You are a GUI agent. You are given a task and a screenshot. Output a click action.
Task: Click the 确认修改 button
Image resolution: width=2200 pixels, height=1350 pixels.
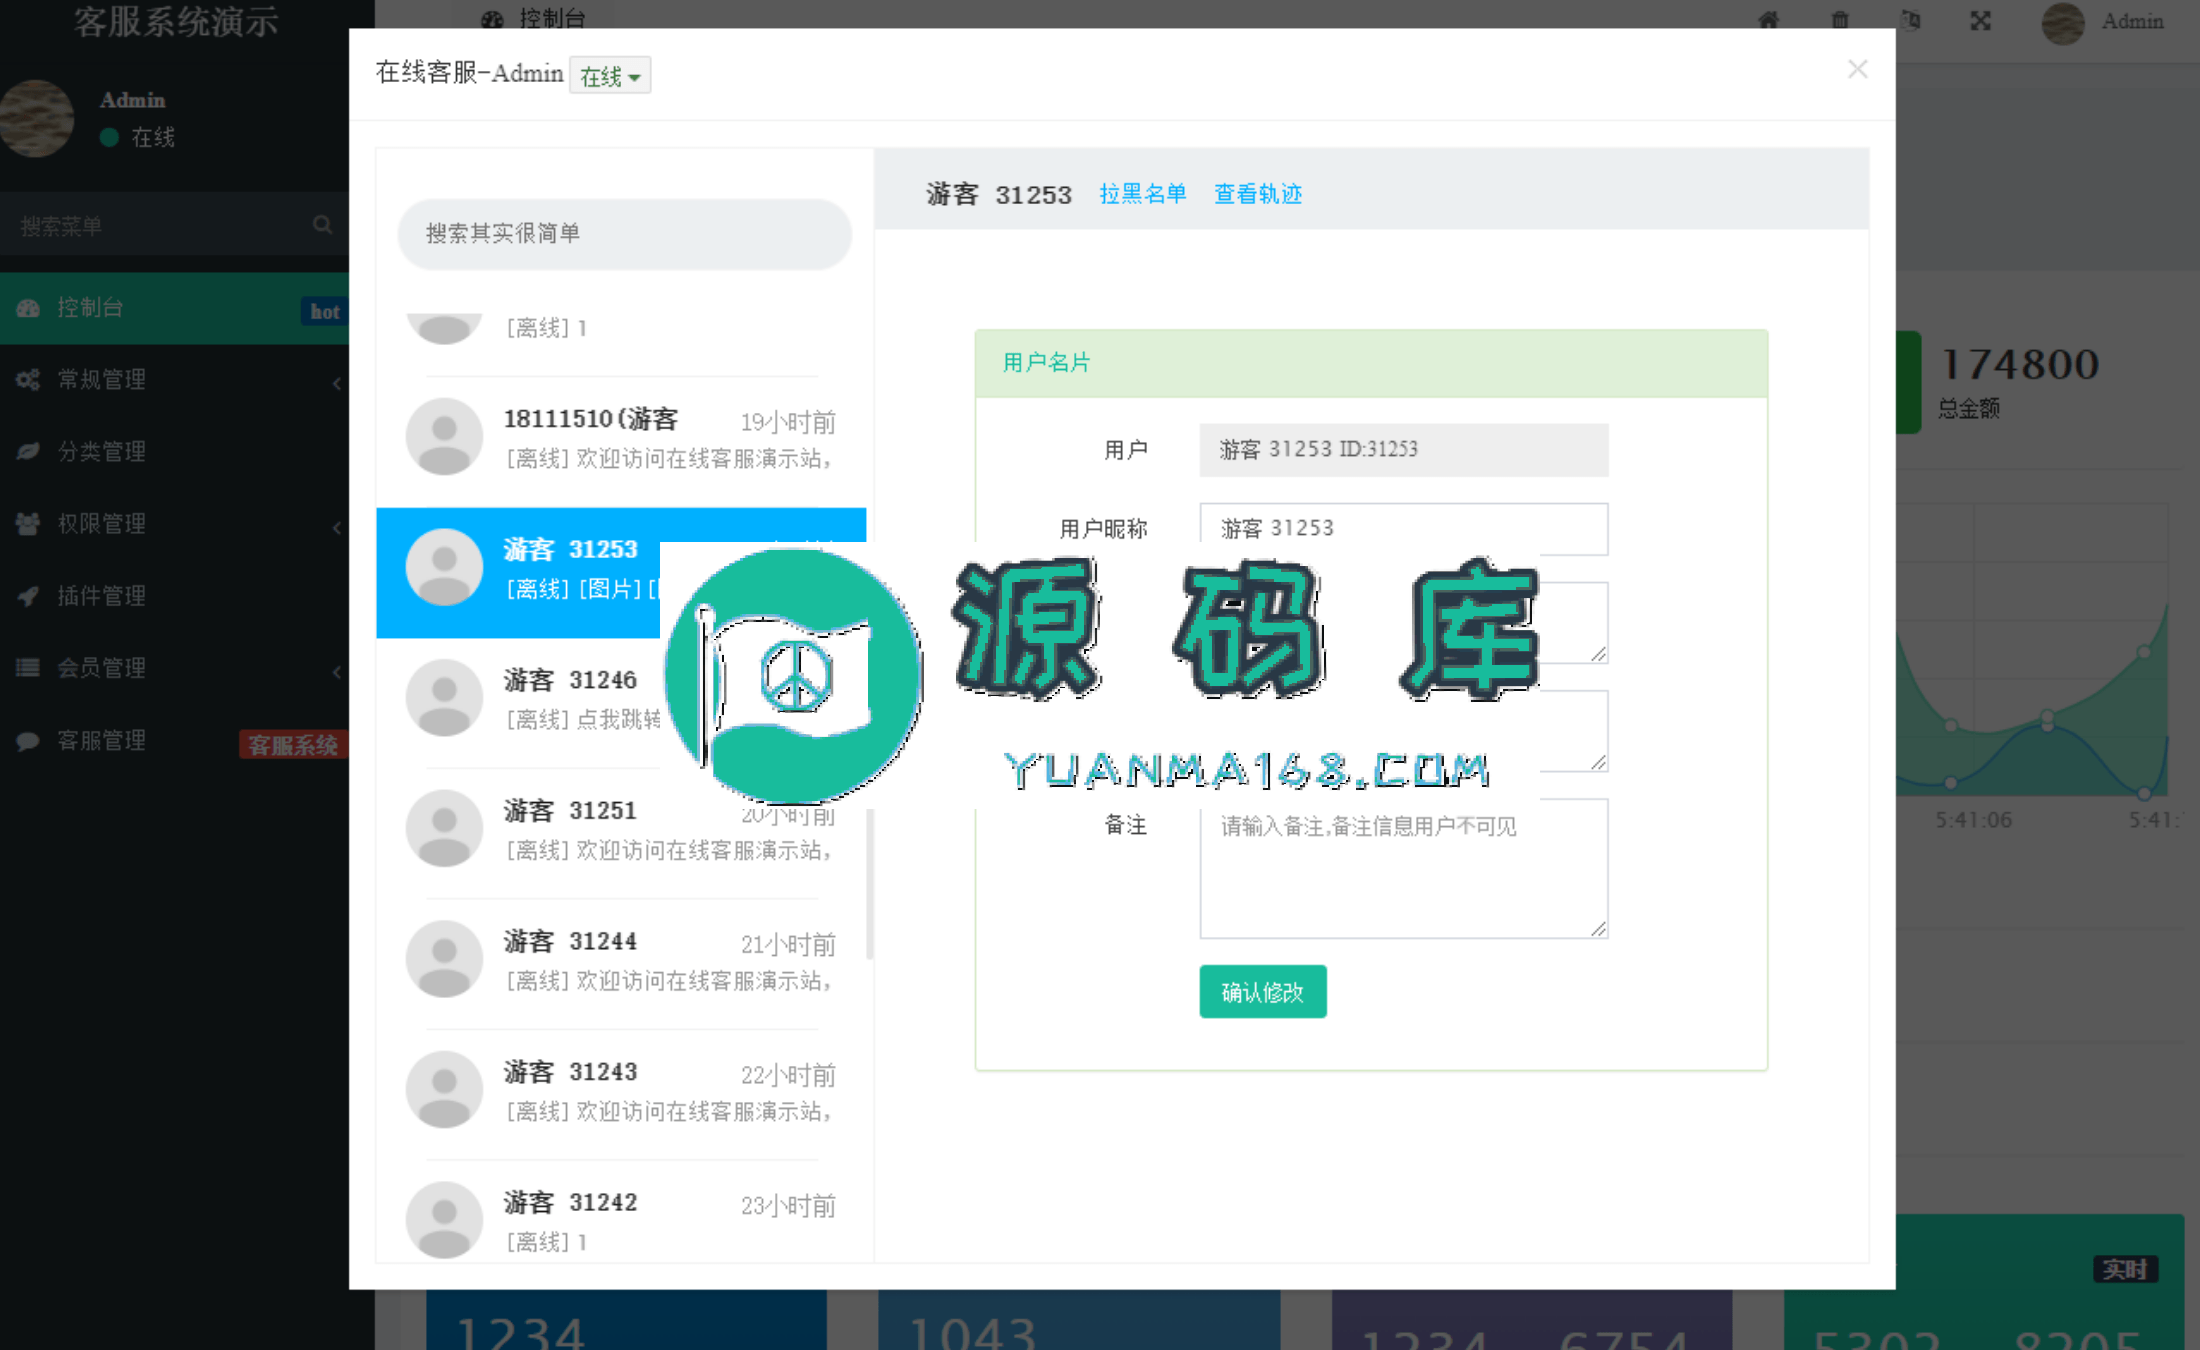1262,991
